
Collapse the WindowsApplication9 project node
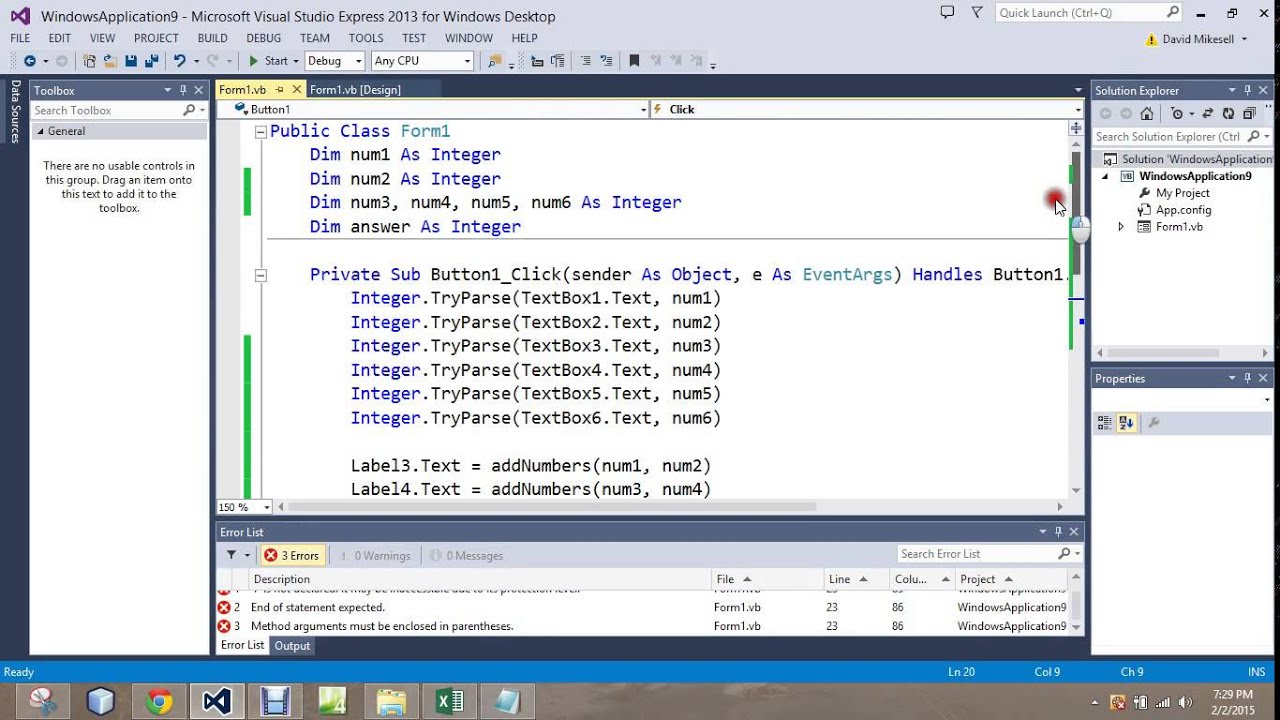click(x=1105, y=176)
